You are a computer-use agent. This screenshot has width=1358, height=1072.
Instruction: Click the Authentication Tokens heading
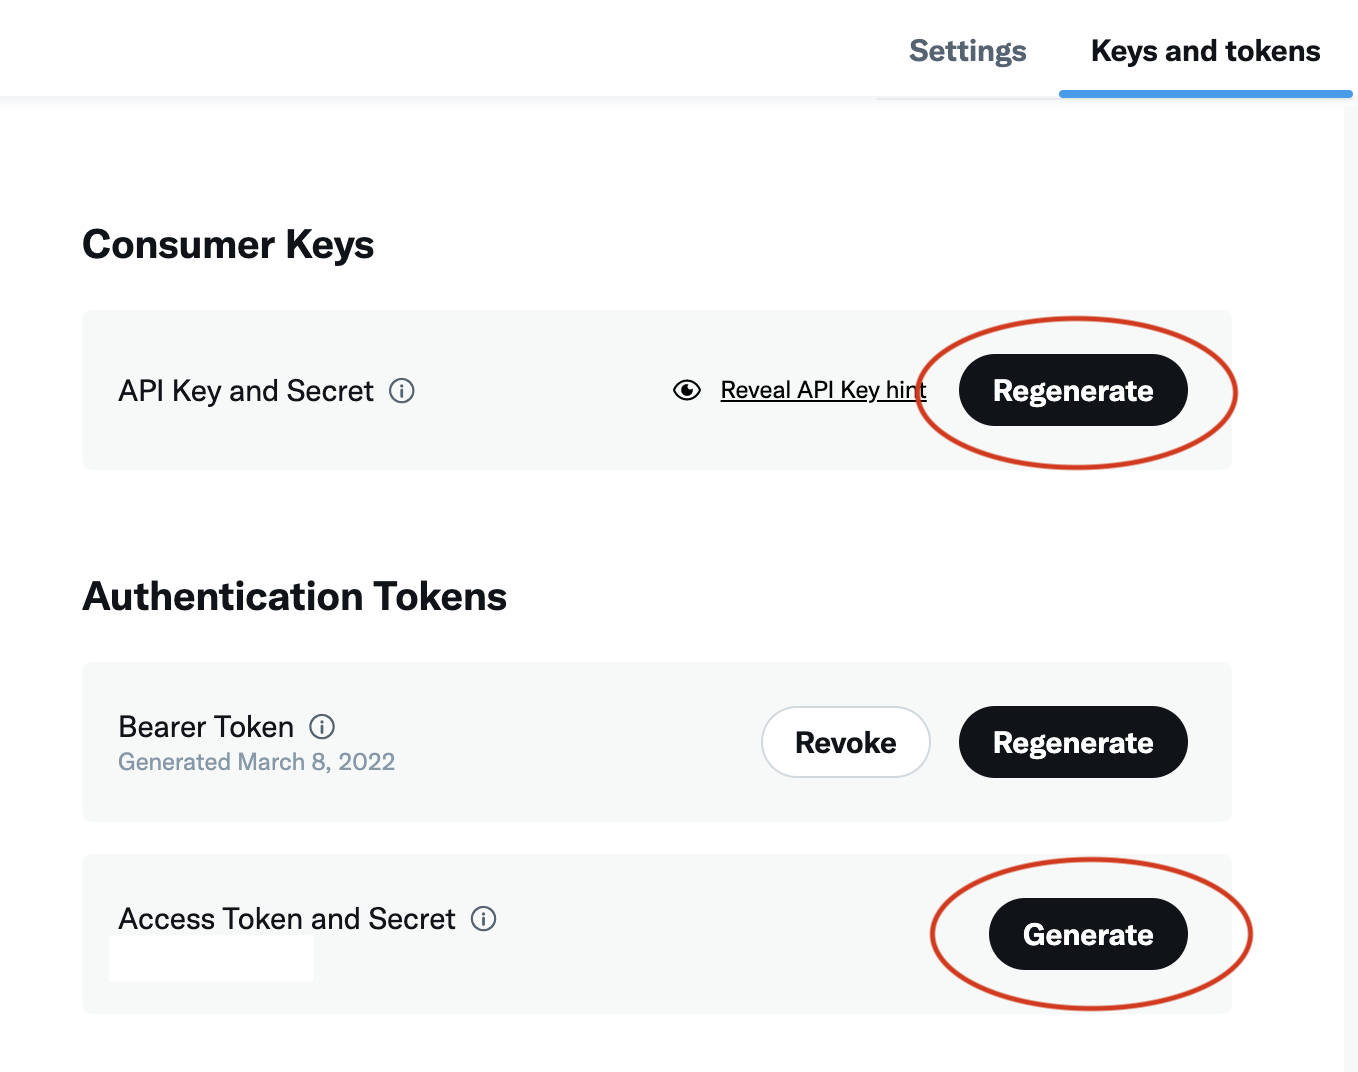pyautogui.click(x=295, y=597)
